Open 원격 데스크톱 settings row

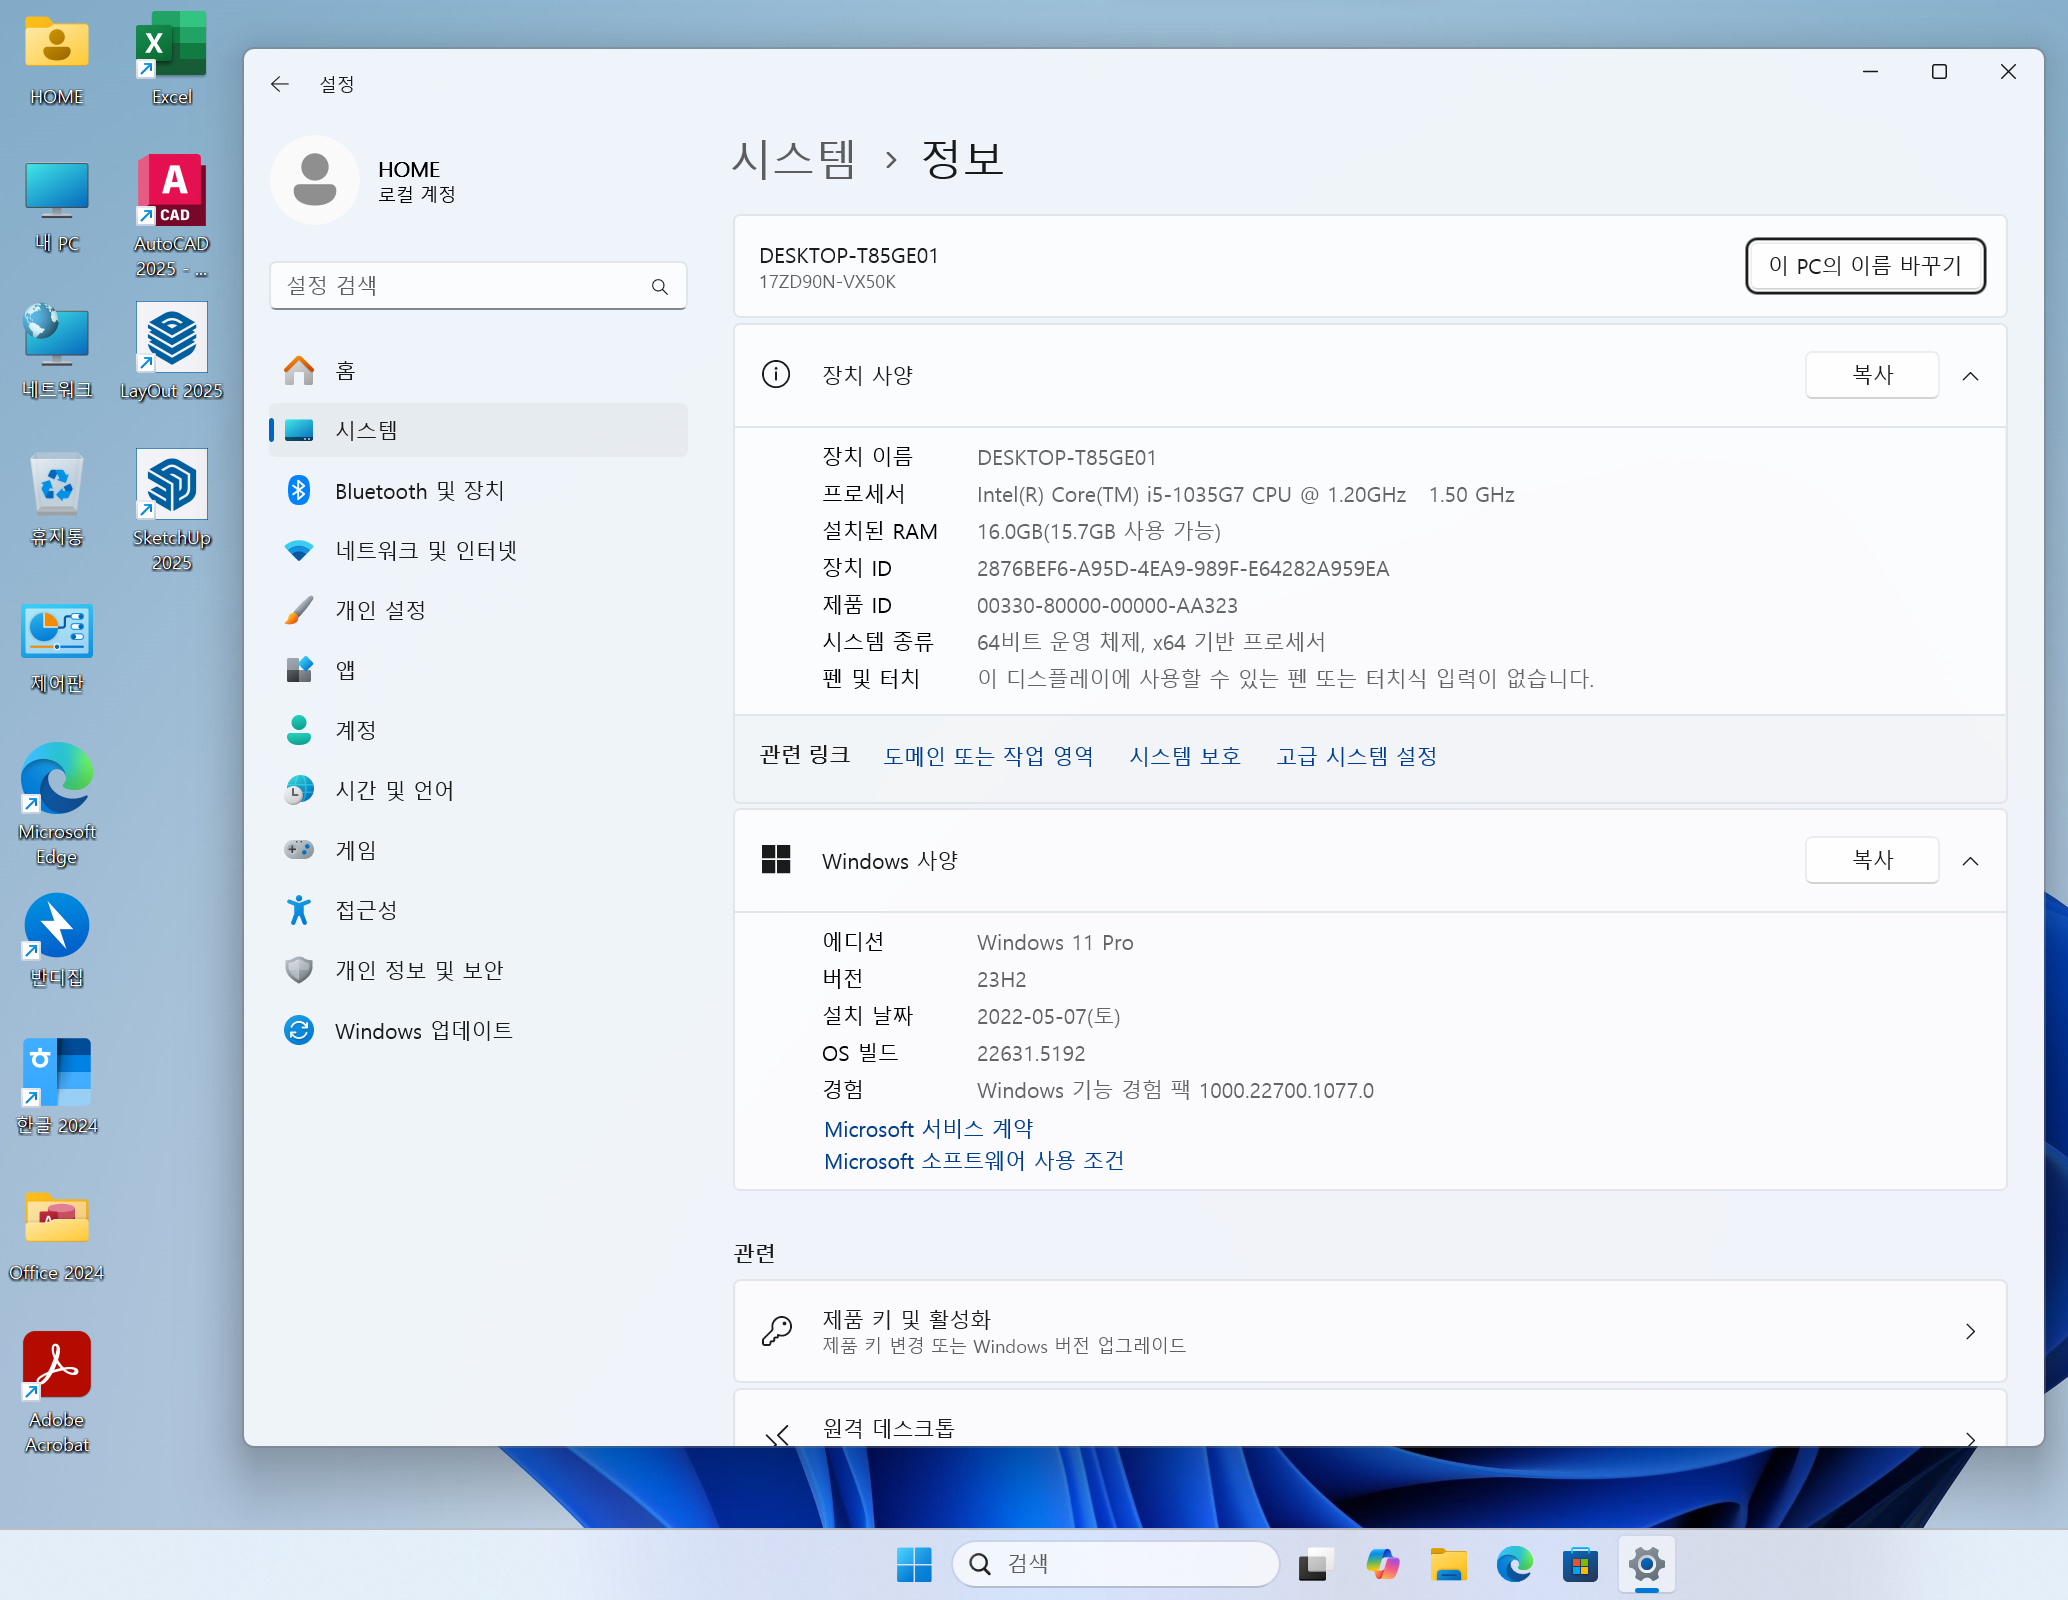1370,1419
